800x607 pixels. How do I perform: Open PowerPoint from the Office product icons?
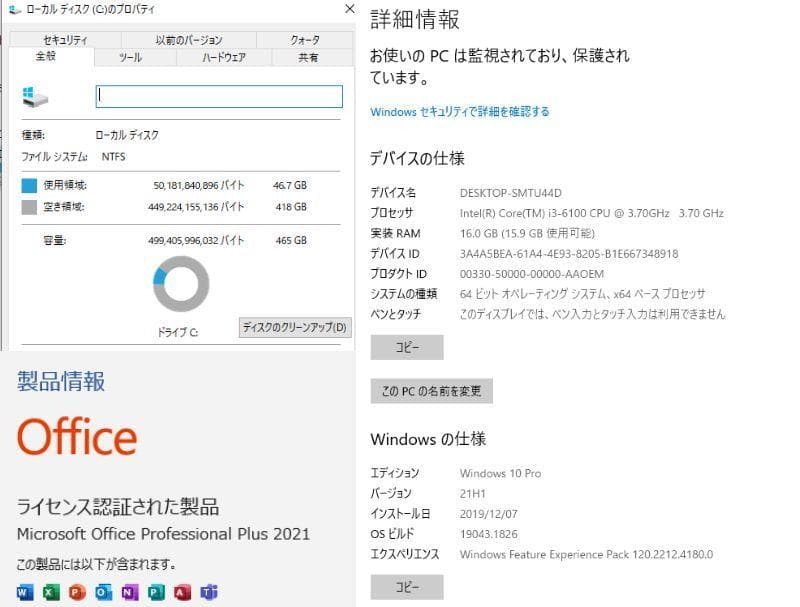[x=76, y=595]
